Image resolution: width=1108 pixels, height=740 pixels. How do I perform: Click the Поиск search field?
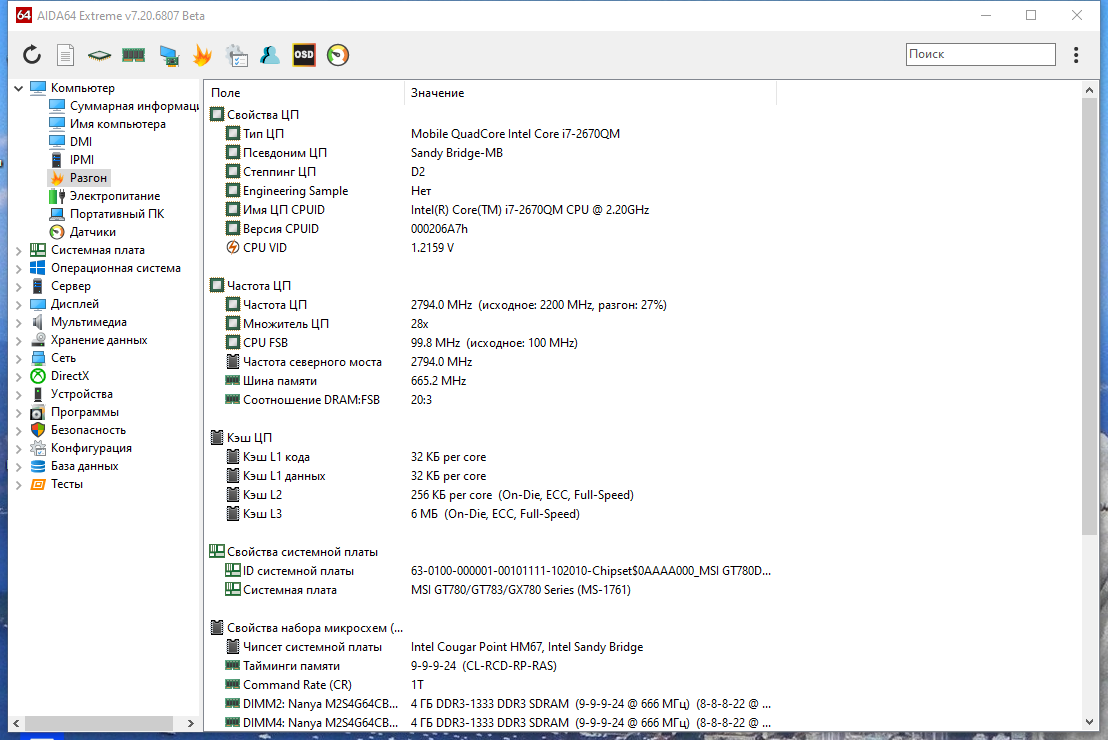point(981,54)
